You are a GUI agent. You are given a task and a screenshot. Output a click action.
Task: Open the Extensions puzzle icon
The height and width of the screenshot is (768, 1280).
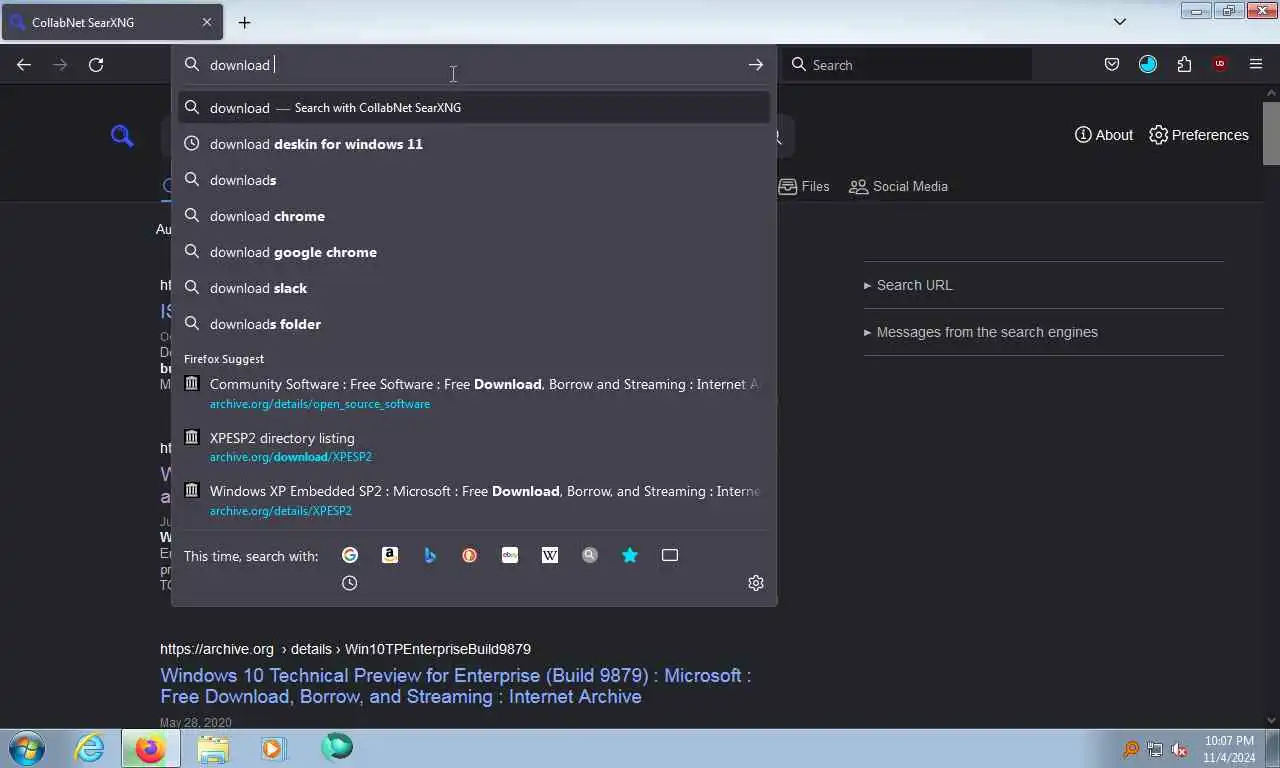click(1184, 65)
